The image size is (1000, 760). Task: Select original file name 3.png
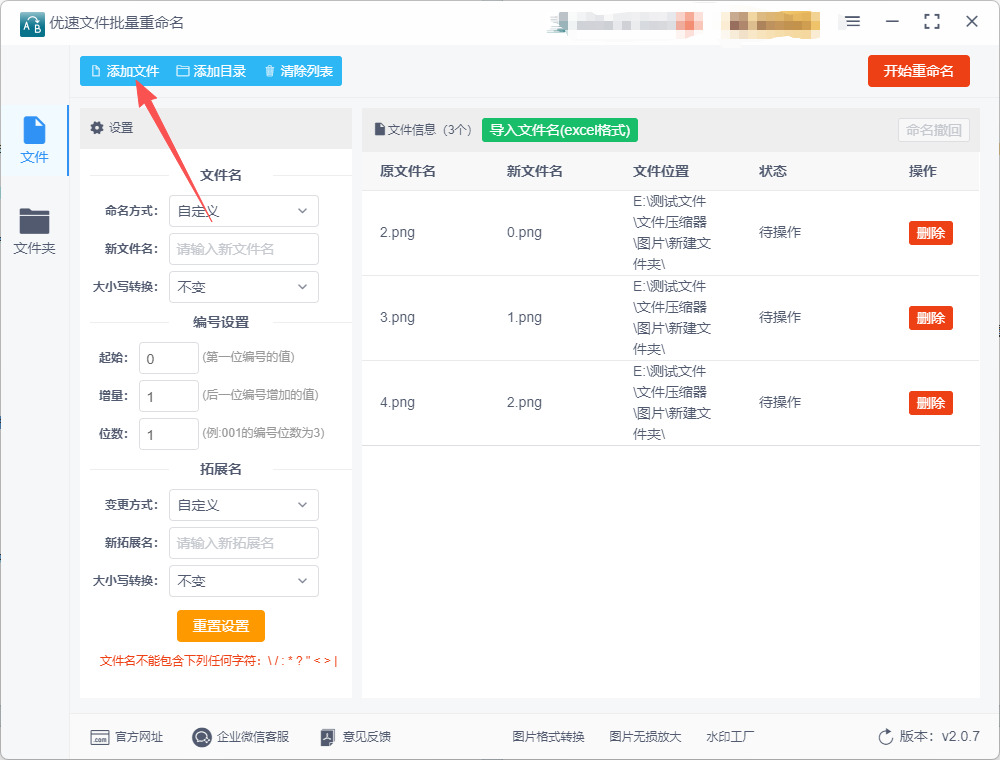pyautogui.click(x=397, y=318)
